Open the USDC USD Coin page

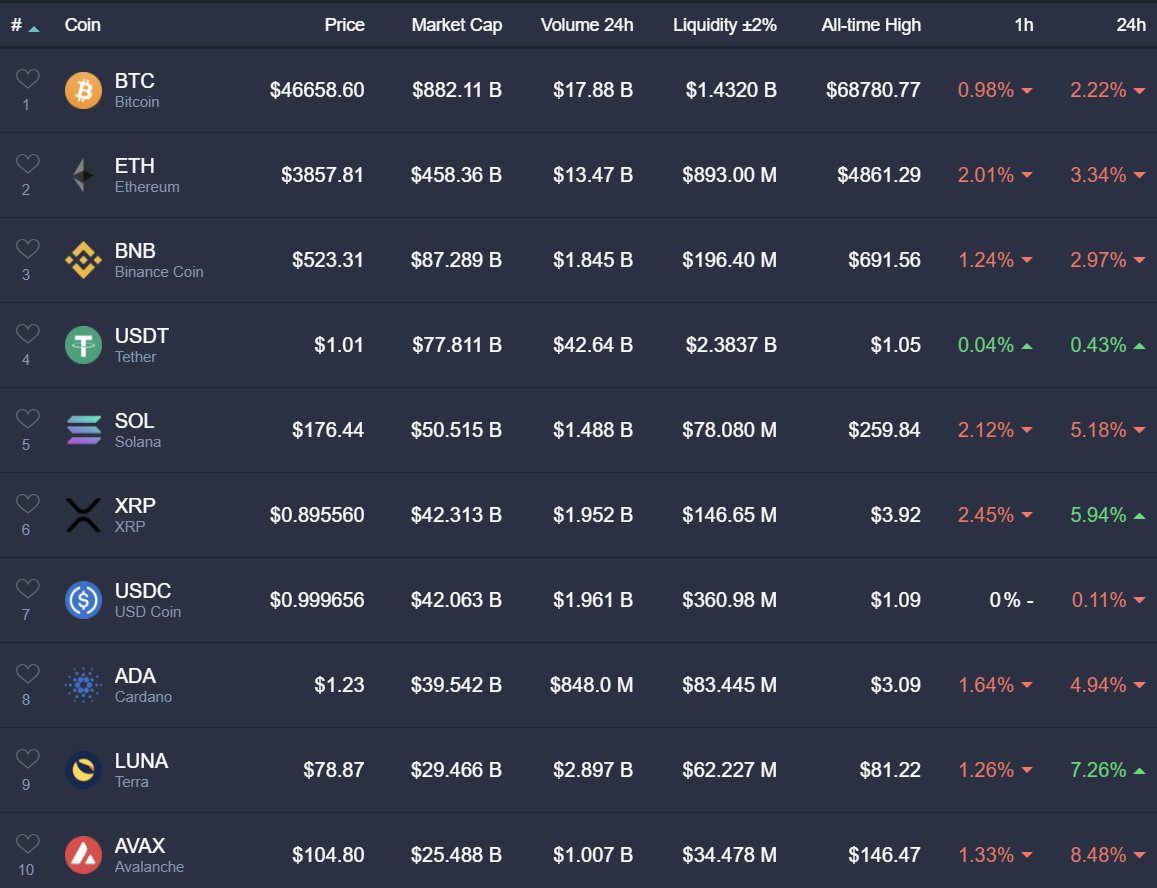(x=148, y=599)
